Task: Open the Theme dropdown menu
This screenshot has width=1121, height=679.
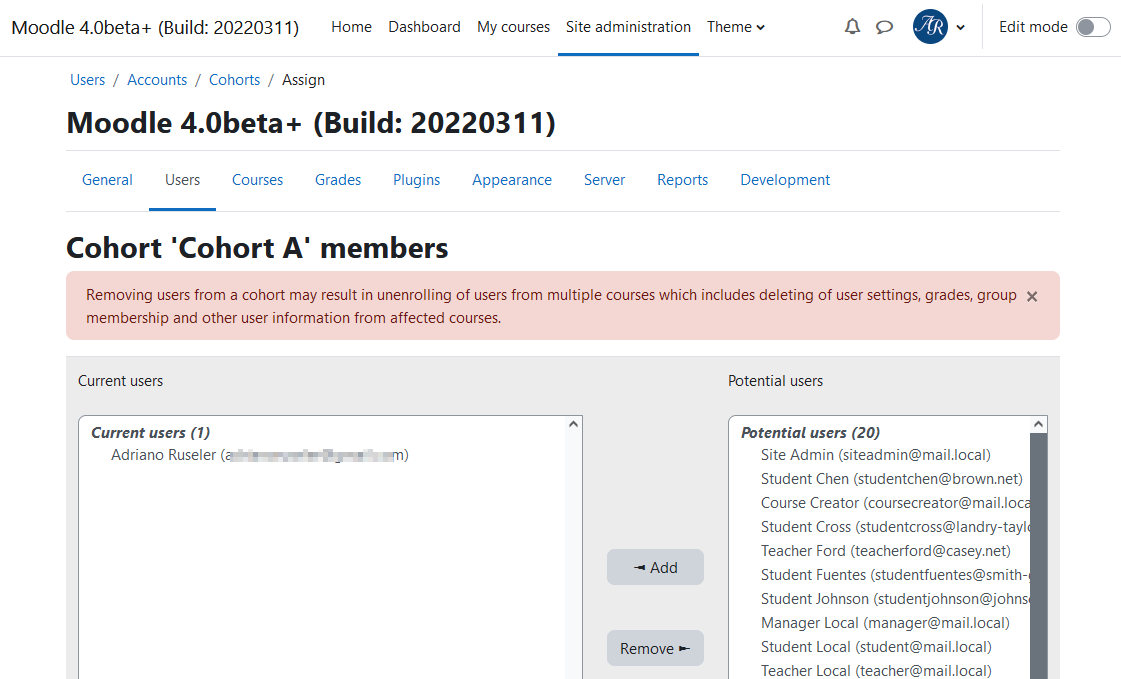Action: (736, 27)
